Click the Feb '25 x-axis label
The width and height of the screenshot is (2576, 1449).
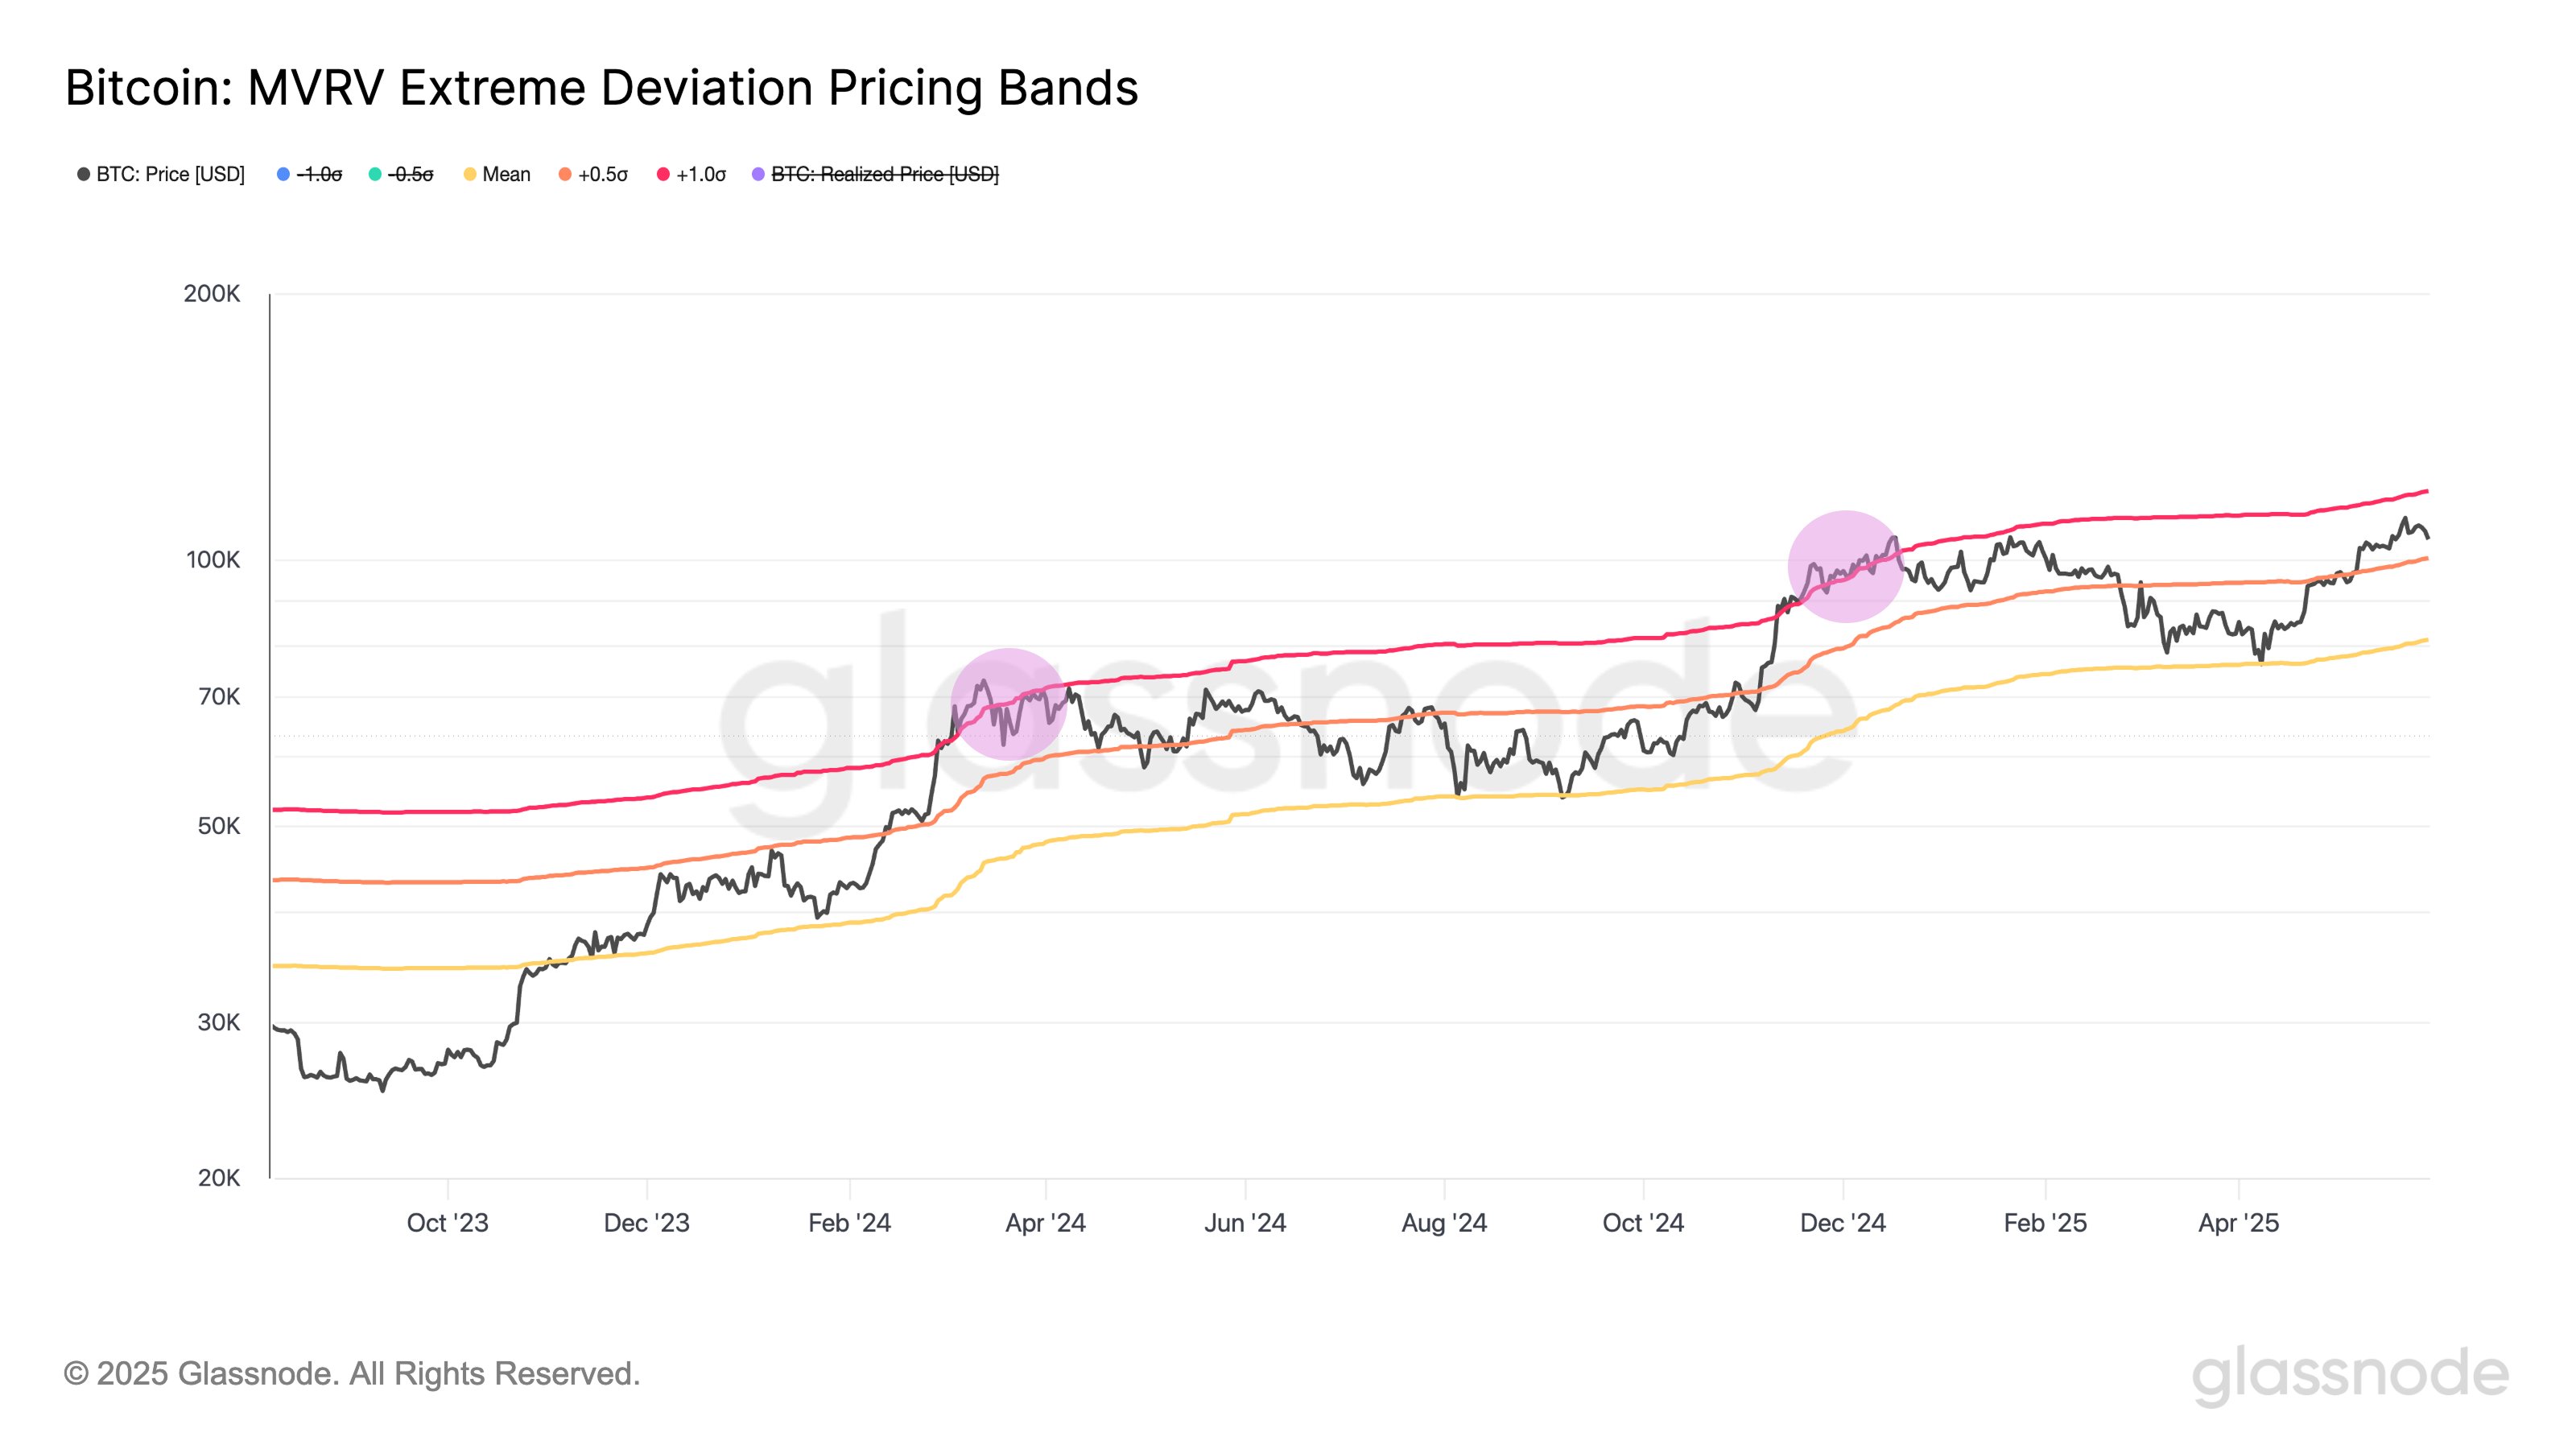2045,1223
